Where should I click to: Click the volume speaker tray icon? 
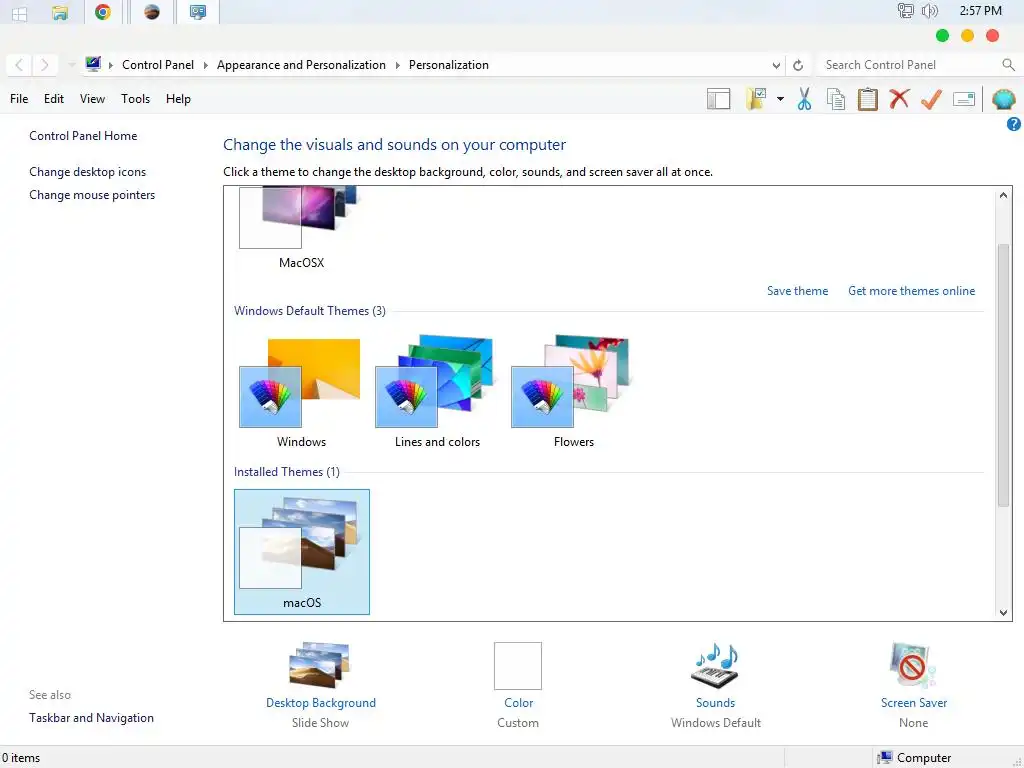point(930,11)
